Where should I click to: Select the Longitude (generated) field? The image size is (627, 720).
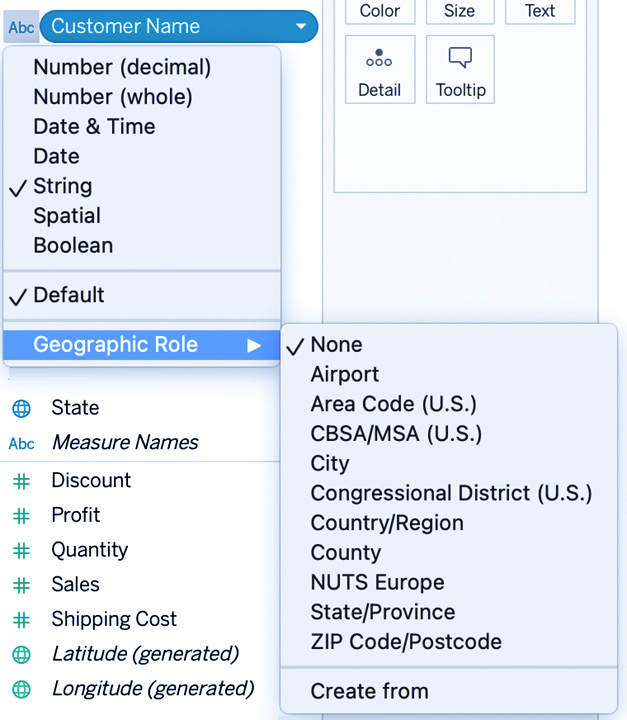pyautogui.click(x=153, y=689)
